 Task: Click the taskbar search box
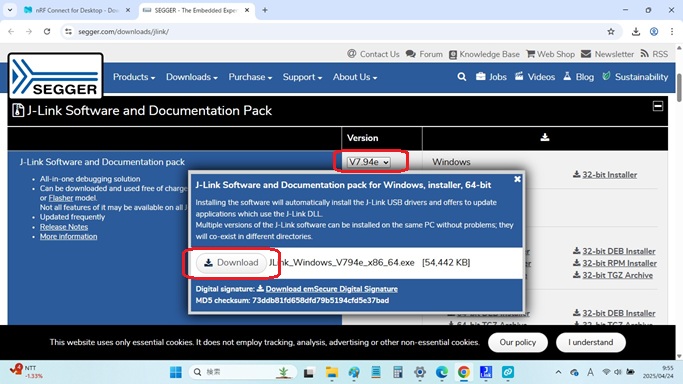(243, 372)
